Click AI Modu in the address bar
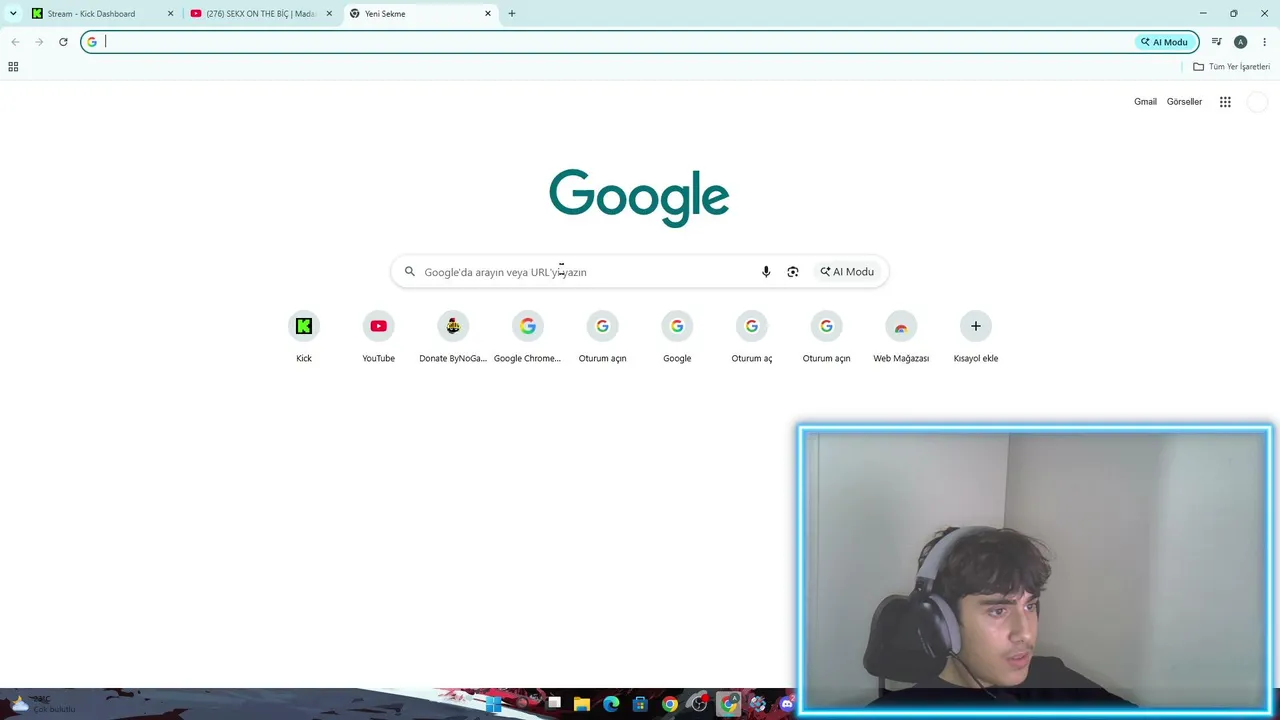Viewport: 1280px width, 720px height. [1165, 42]
